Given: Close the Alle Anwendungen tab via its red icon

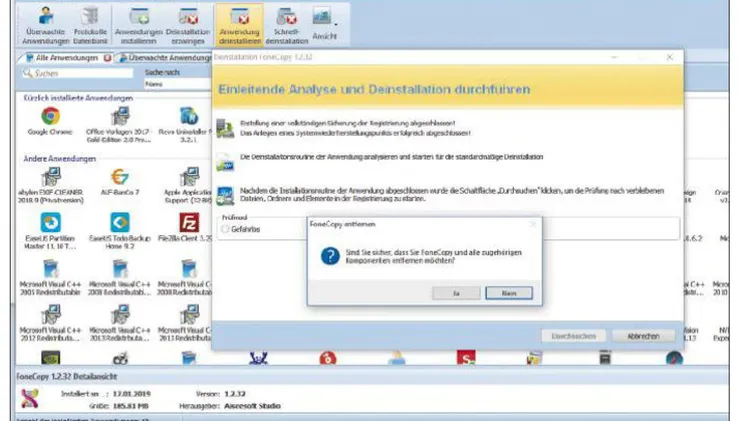Looking at the screenshot, I should [x=108, y=58].
